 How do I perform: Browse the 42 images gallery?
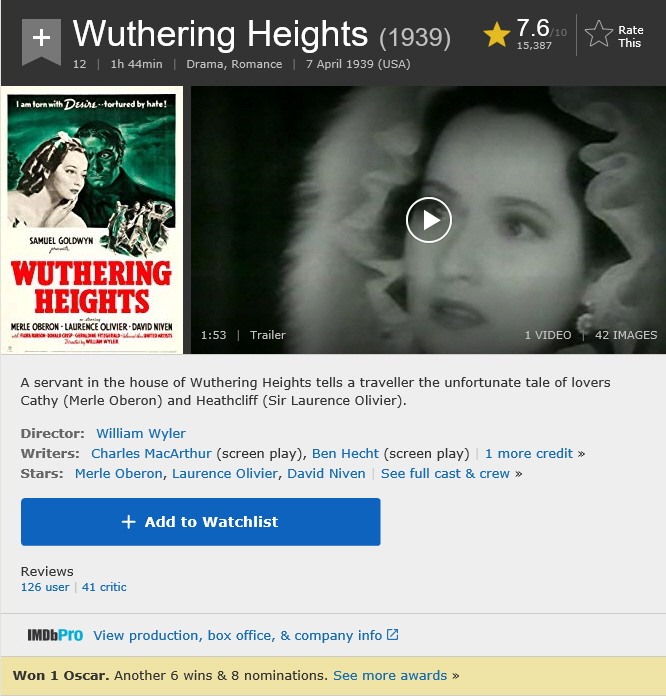pyautogui.click(x=626, y=335)
